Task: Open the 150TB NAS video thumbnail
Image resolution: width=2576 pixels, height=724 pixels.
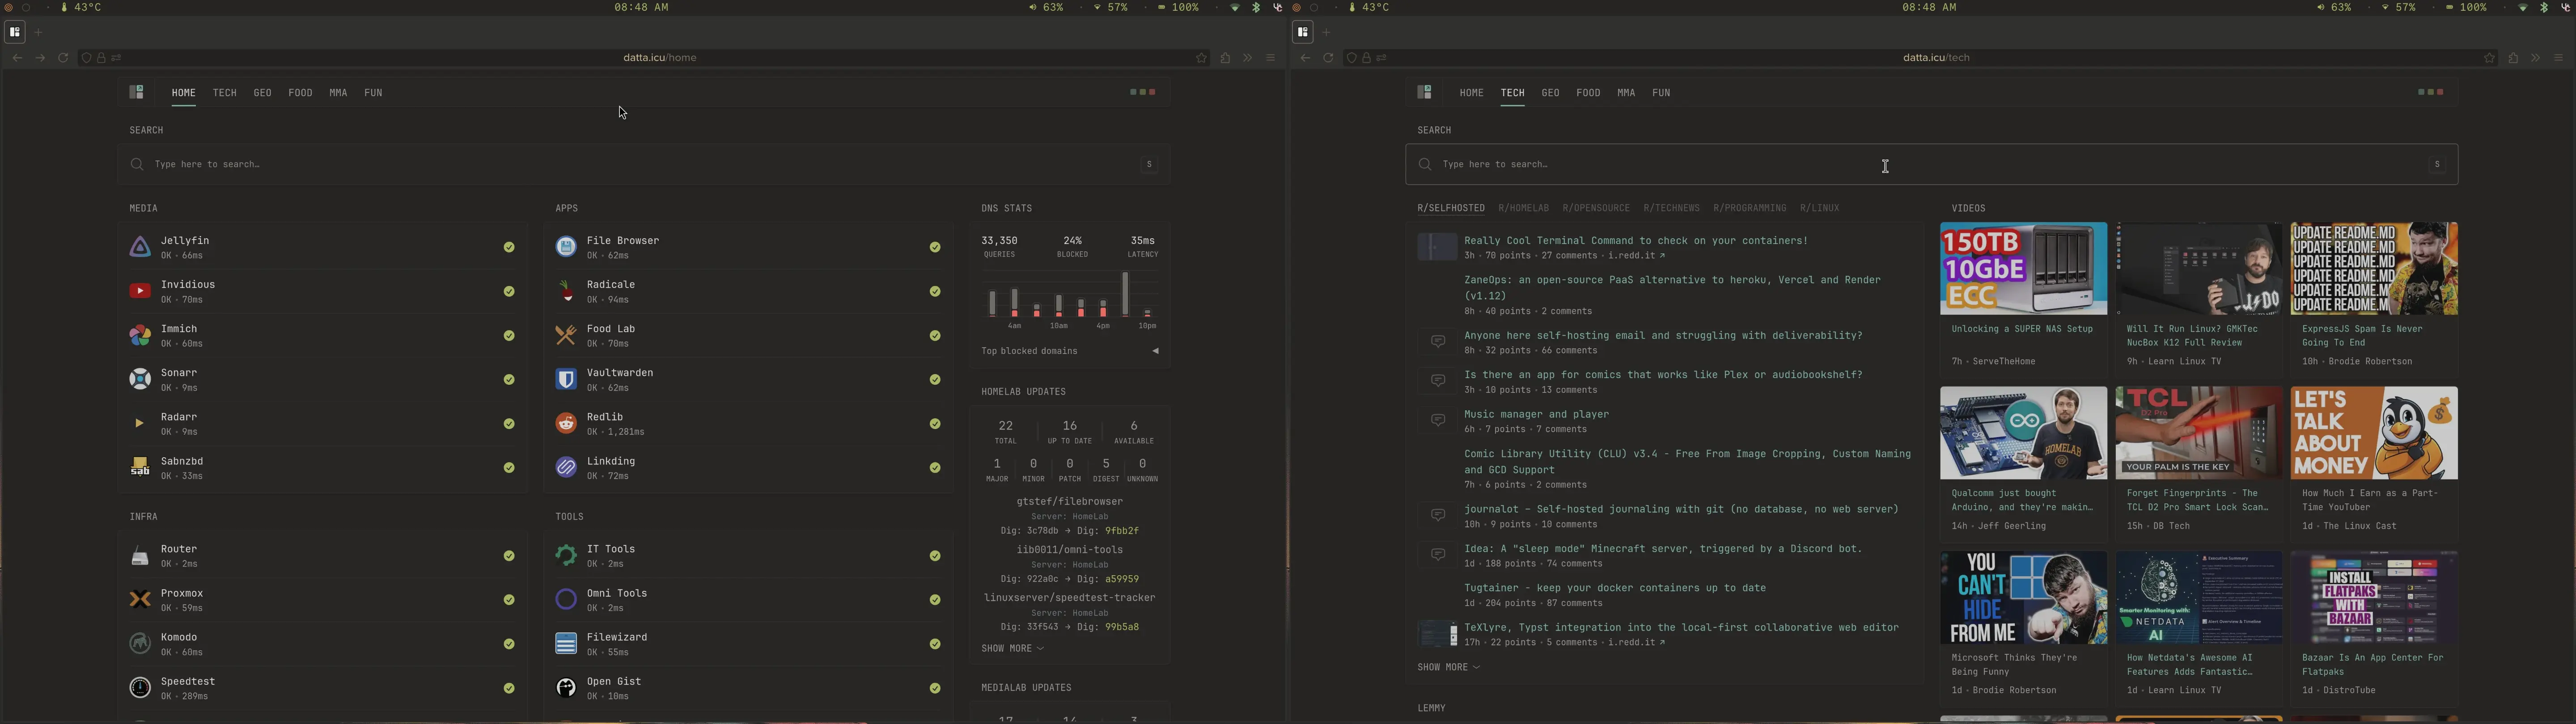Action: click(2022, 268)
